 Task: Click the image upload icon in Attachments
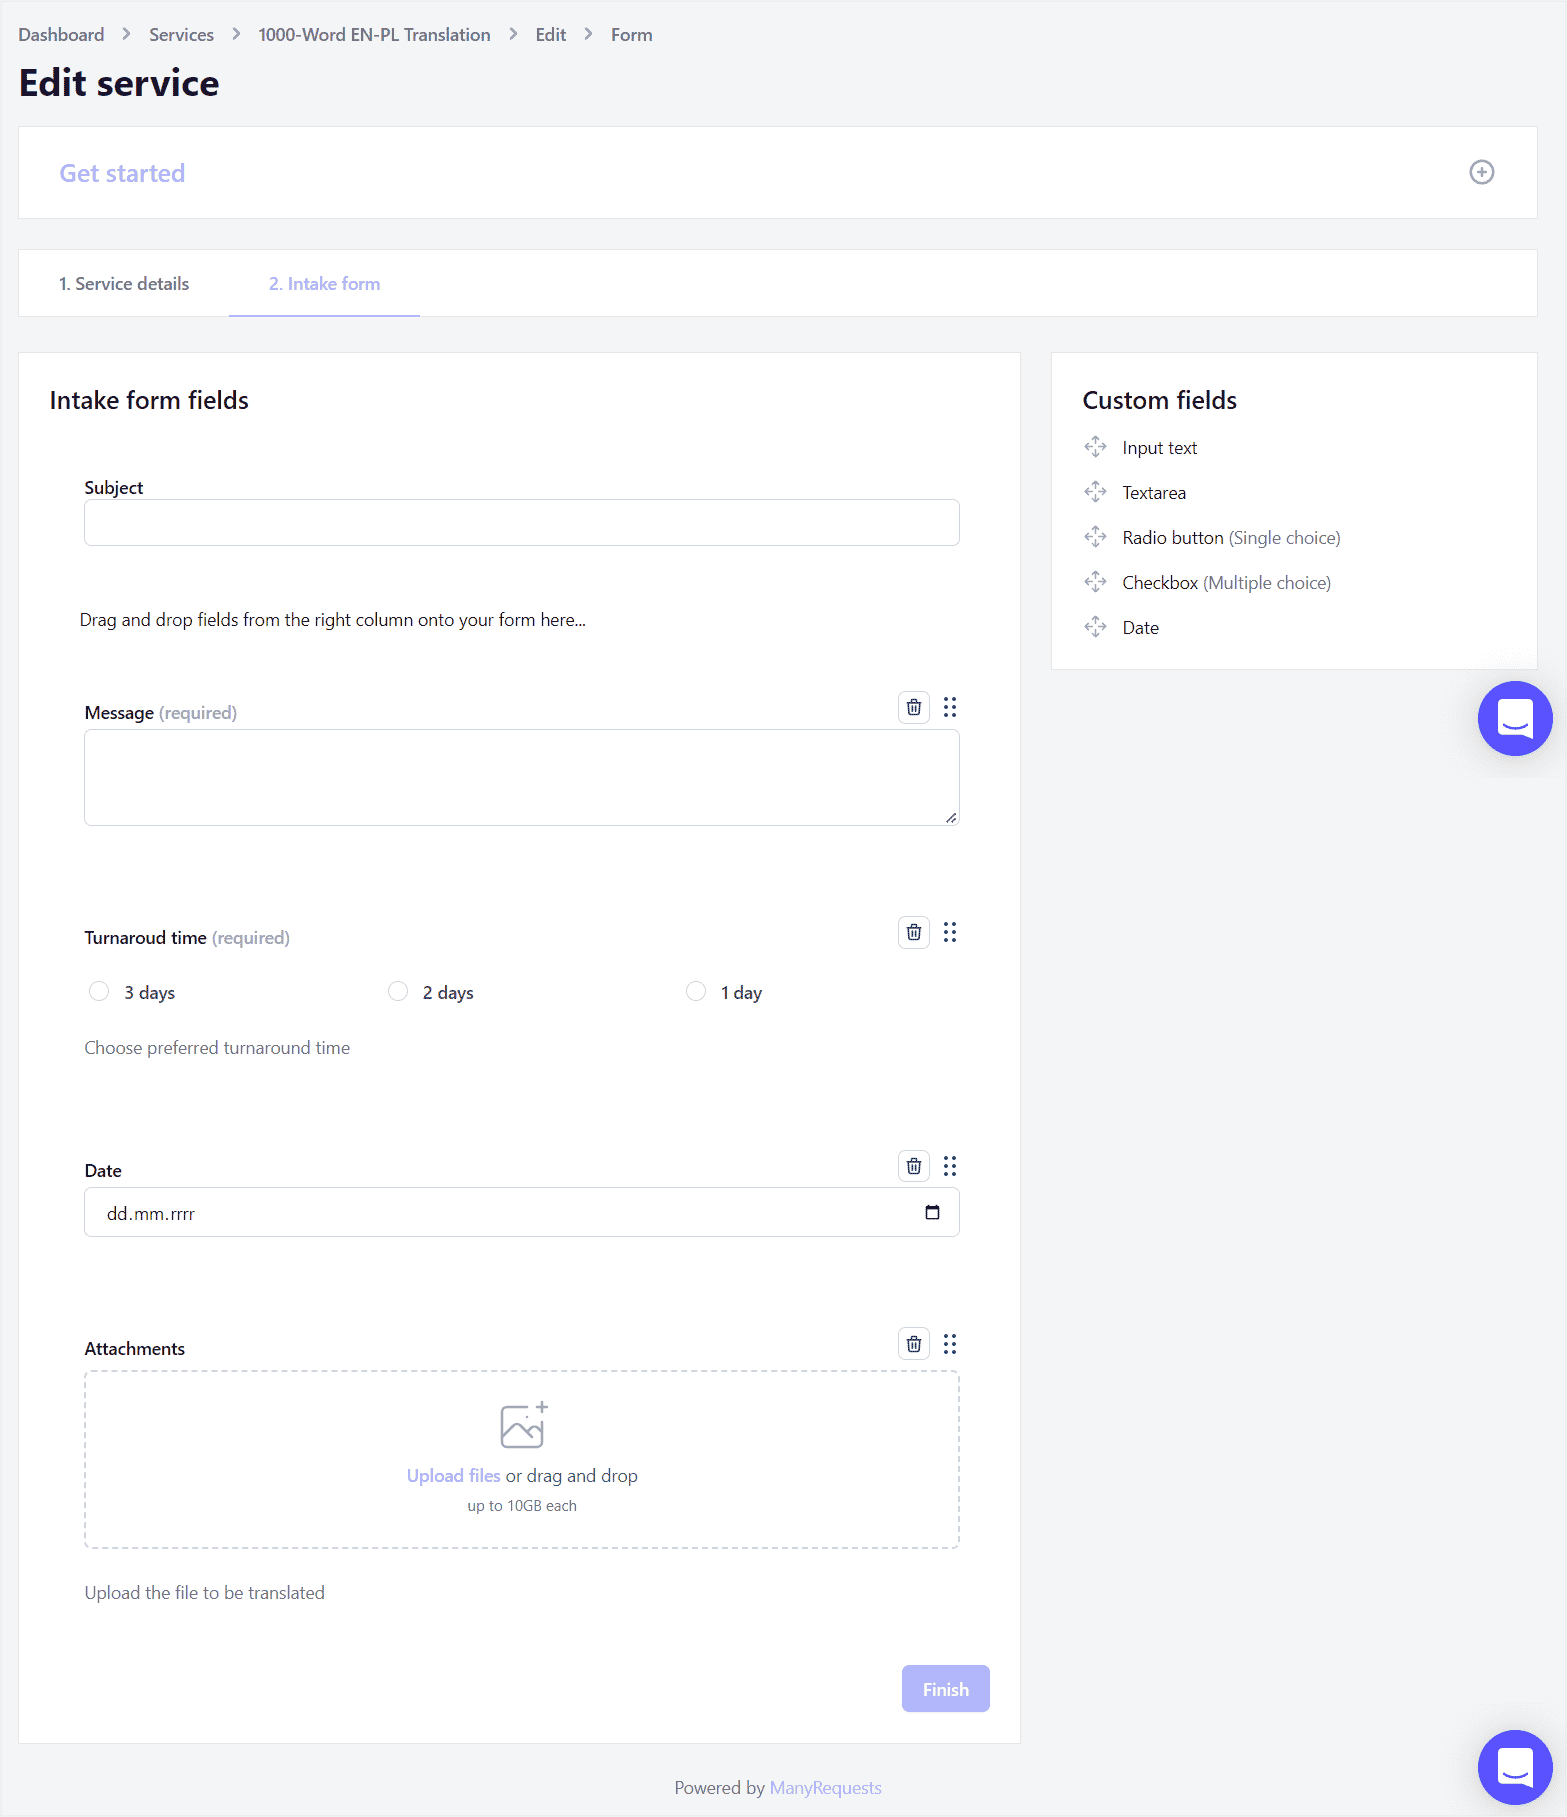(523, 1425)
